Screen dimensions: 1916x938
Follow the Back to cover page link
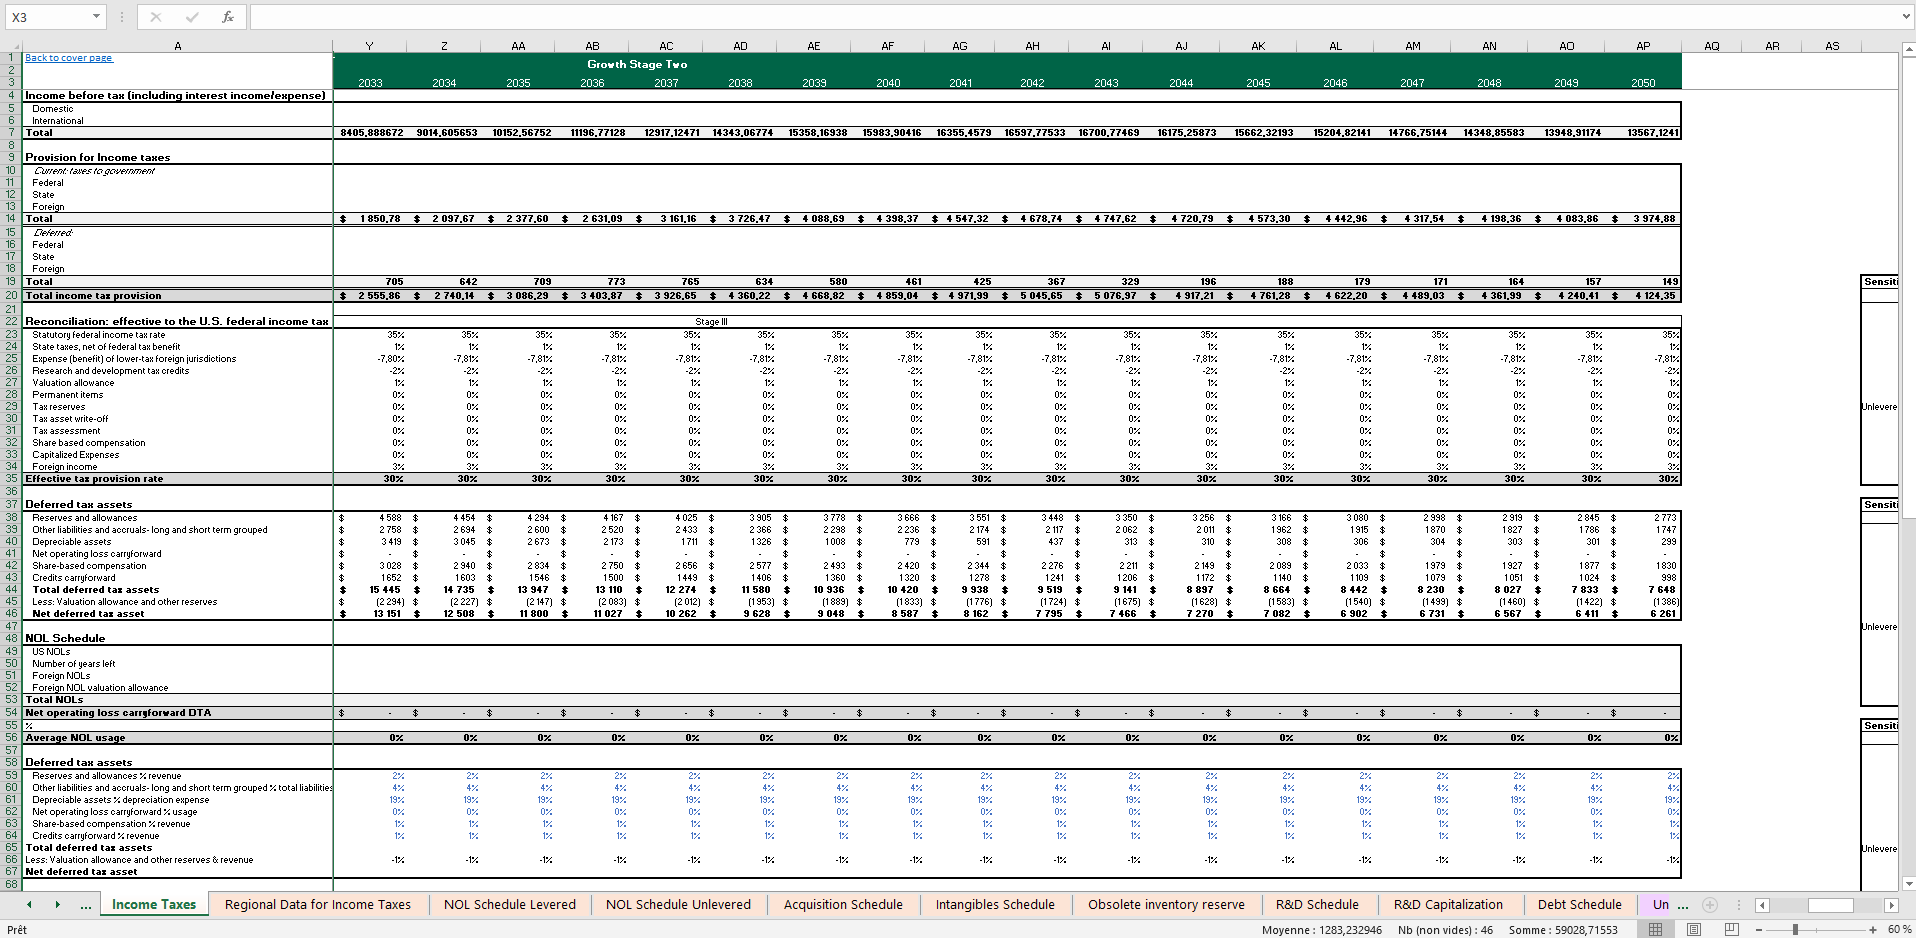[69, 58]
